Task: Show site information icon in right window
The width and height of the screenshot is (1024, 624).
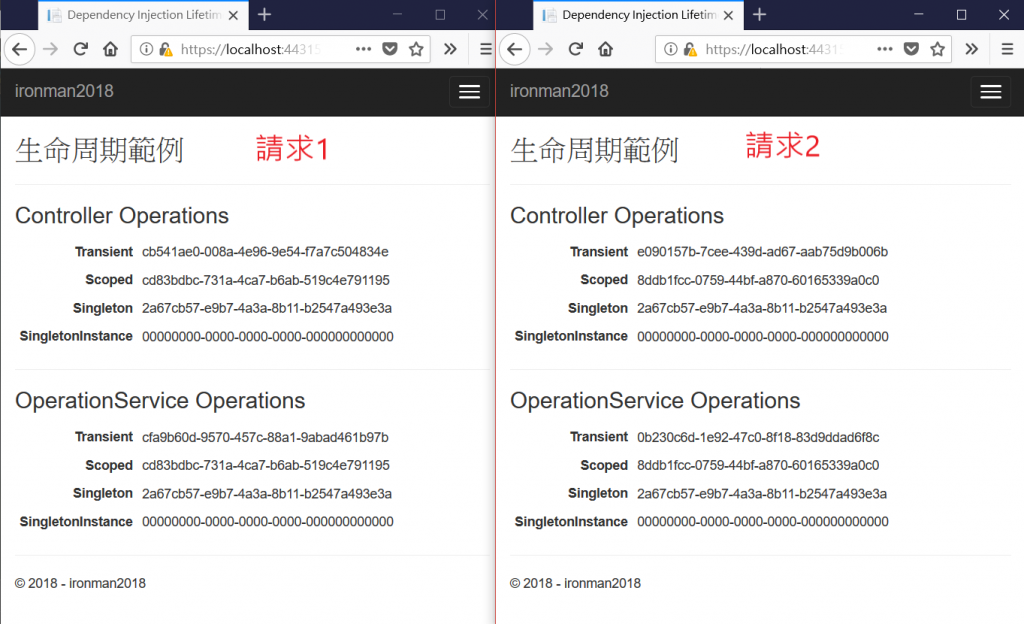Action: [x=671, y=49]
